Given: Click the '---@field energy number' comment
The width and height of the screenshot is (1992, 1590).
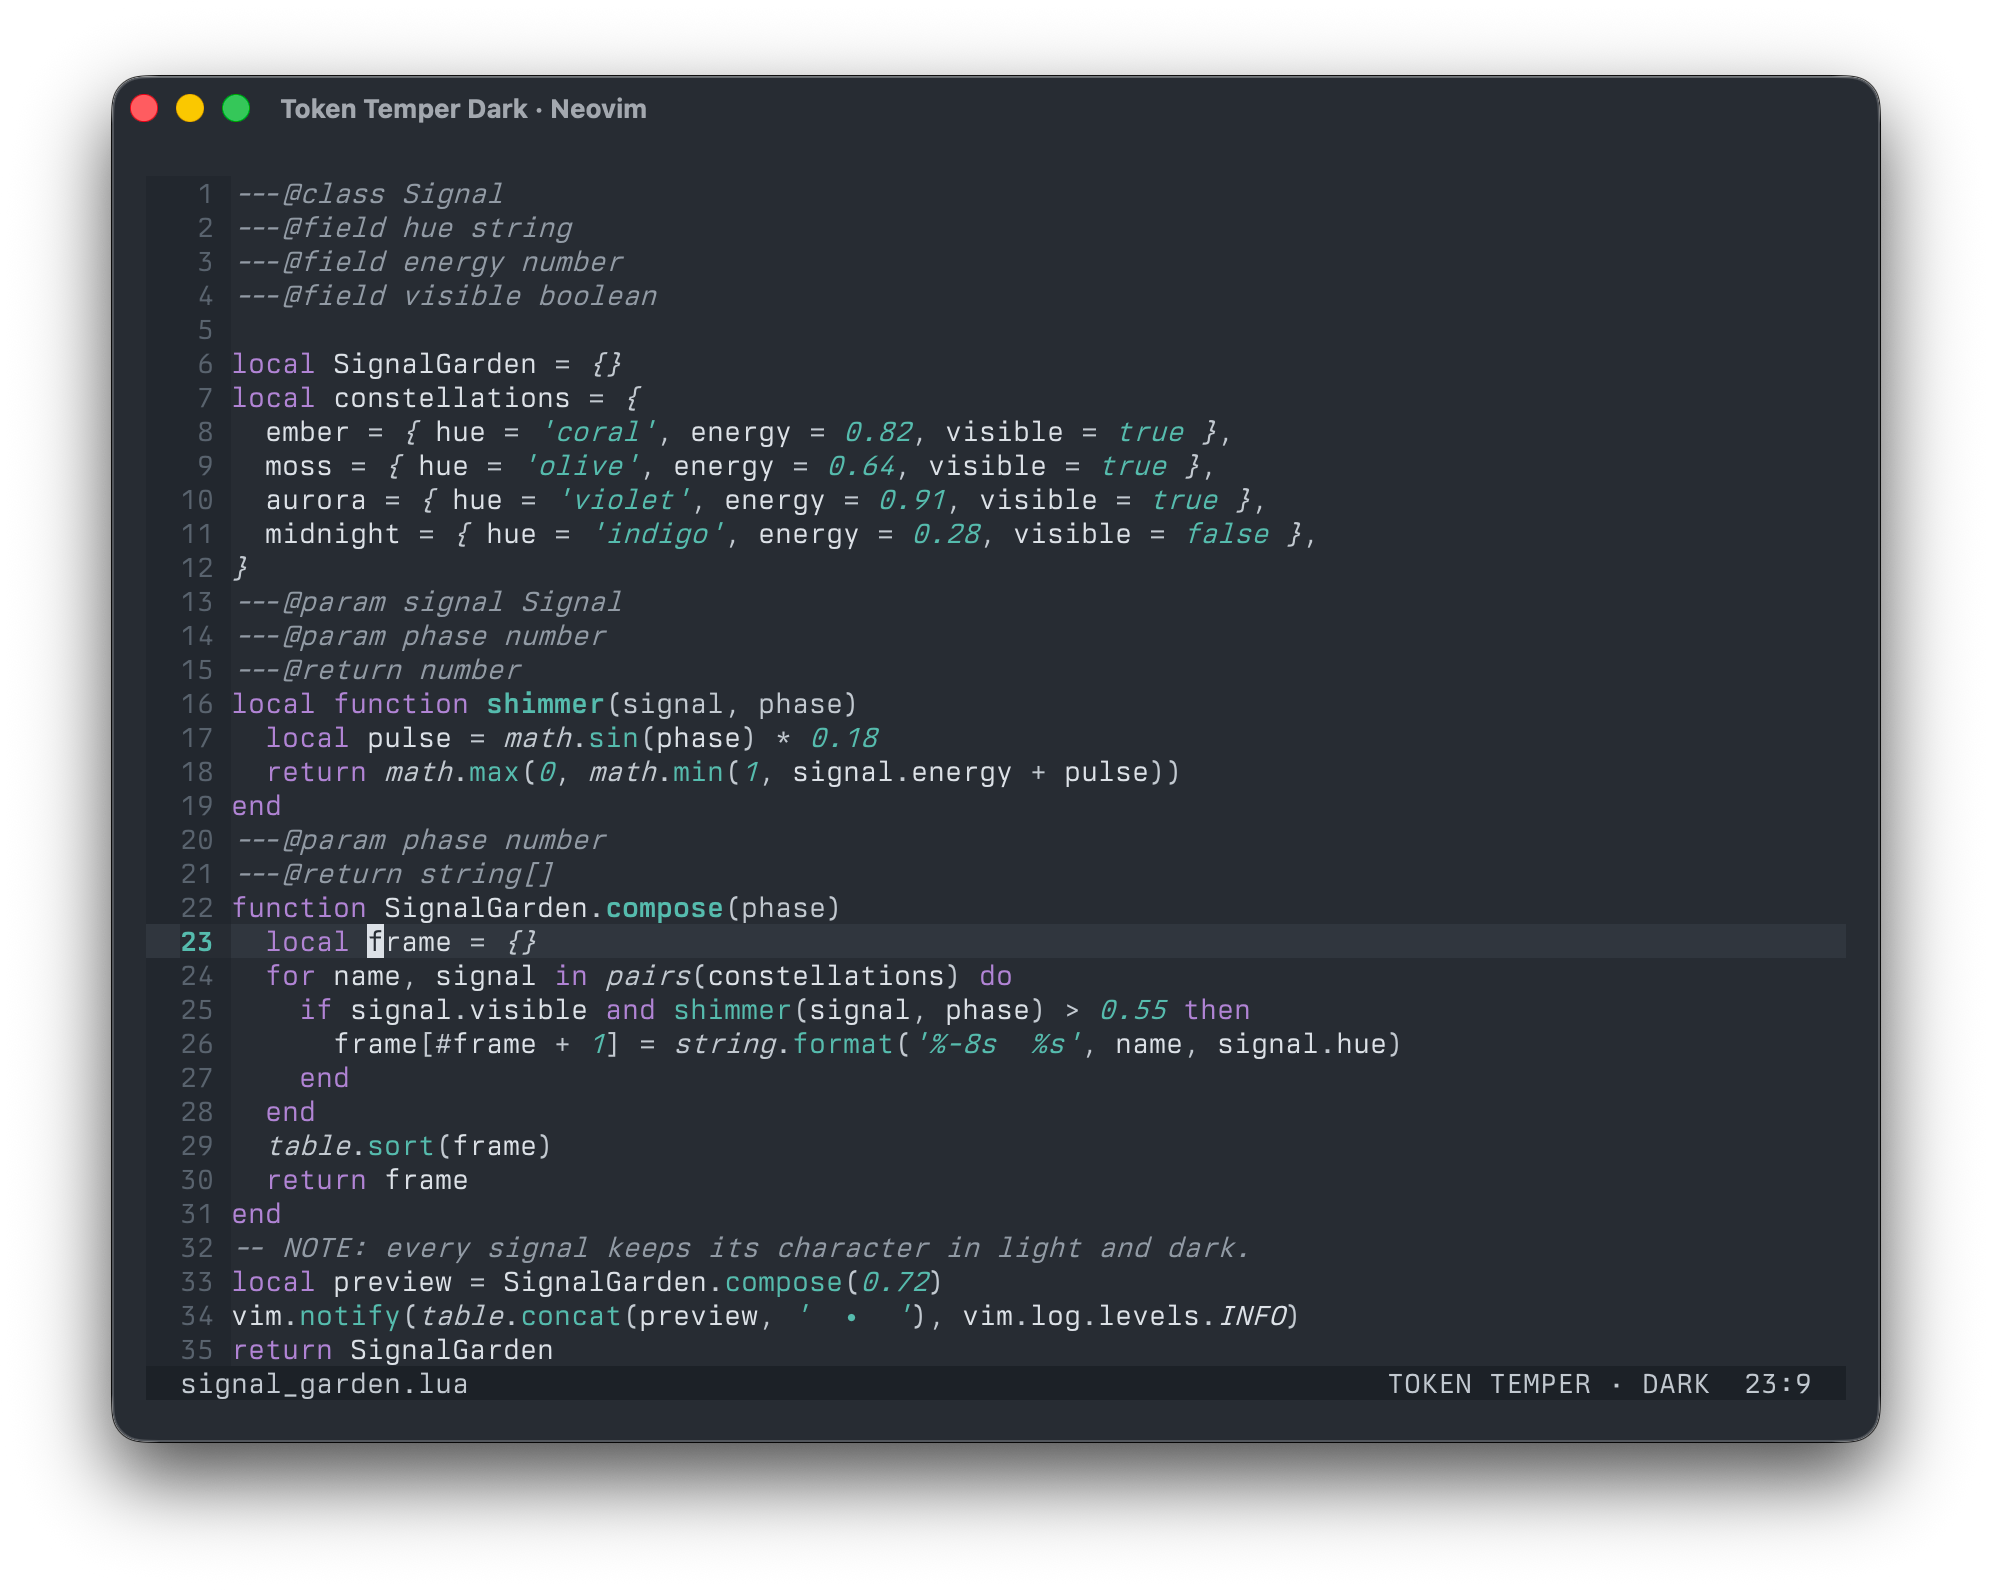Looking at the screenshot, I should (428, 262).
